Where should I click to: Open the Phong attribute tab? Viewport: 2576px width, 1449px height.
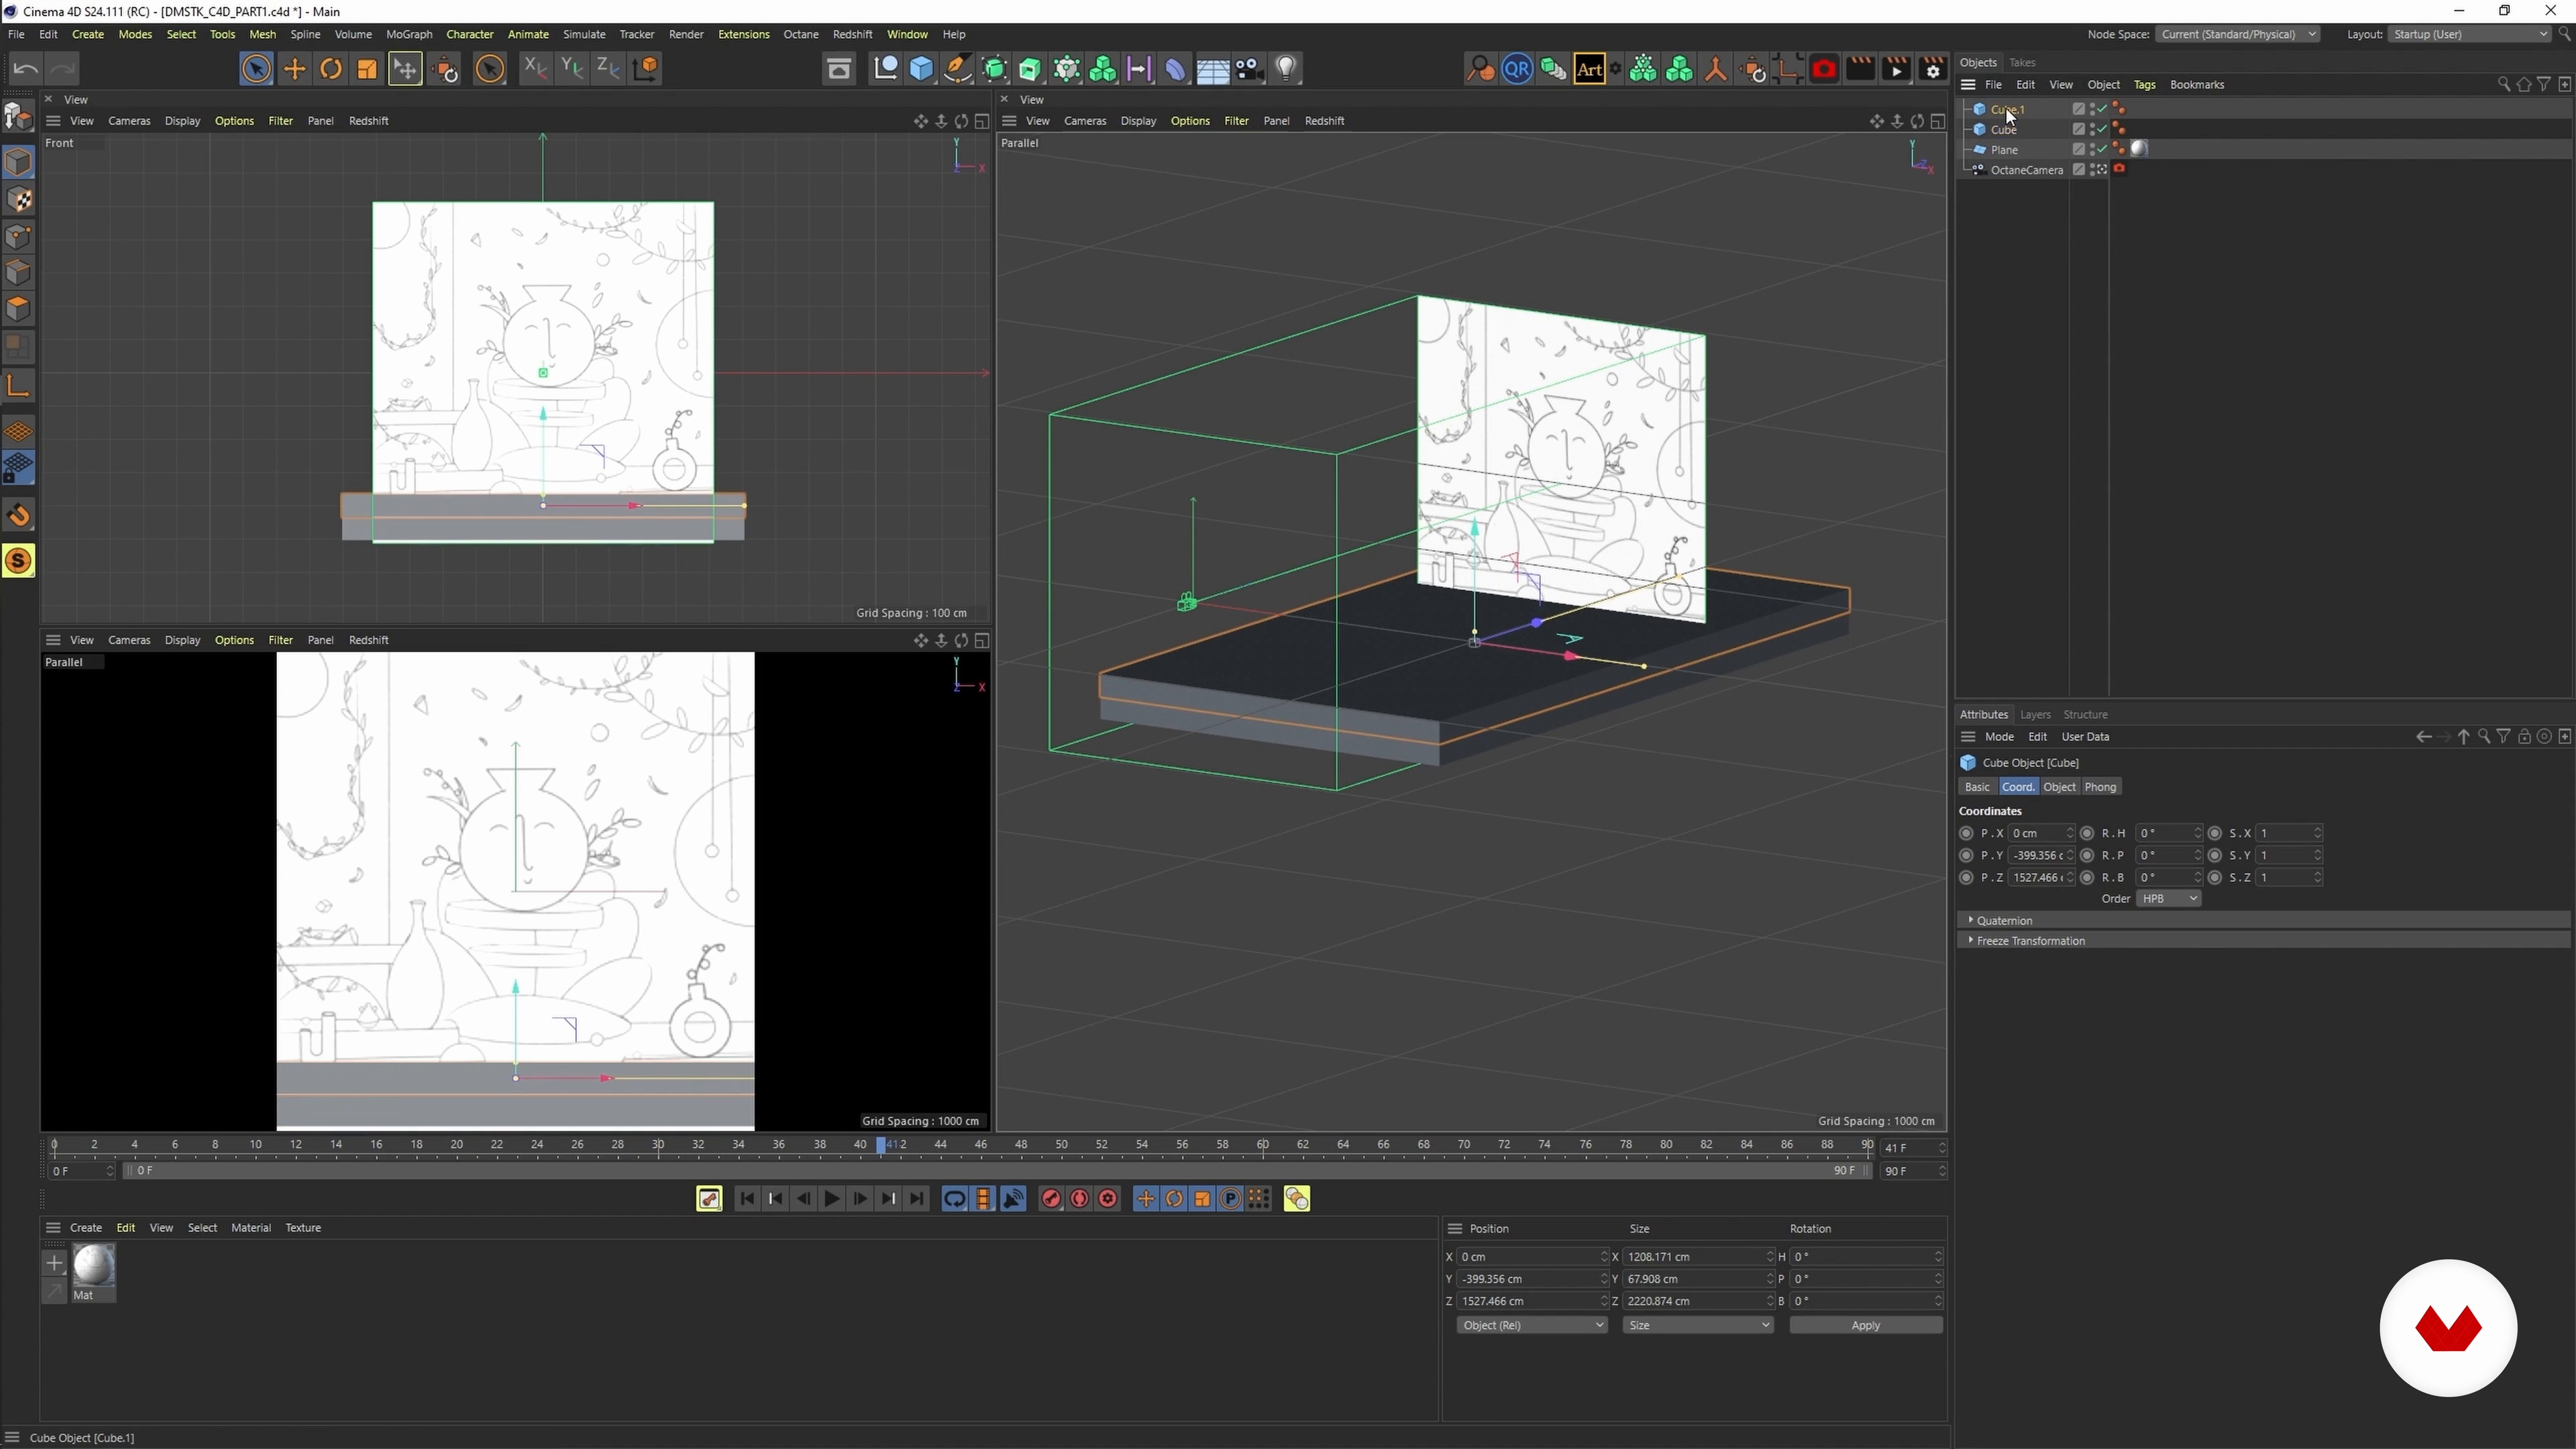(2100, 788)
